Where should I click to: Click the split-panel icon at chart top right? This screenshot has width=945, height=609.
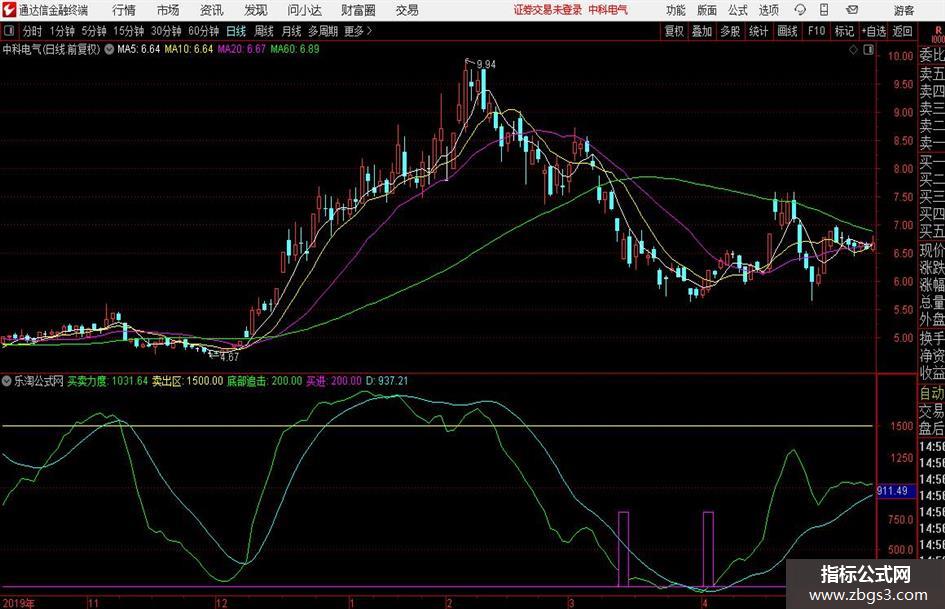point(868,50)
